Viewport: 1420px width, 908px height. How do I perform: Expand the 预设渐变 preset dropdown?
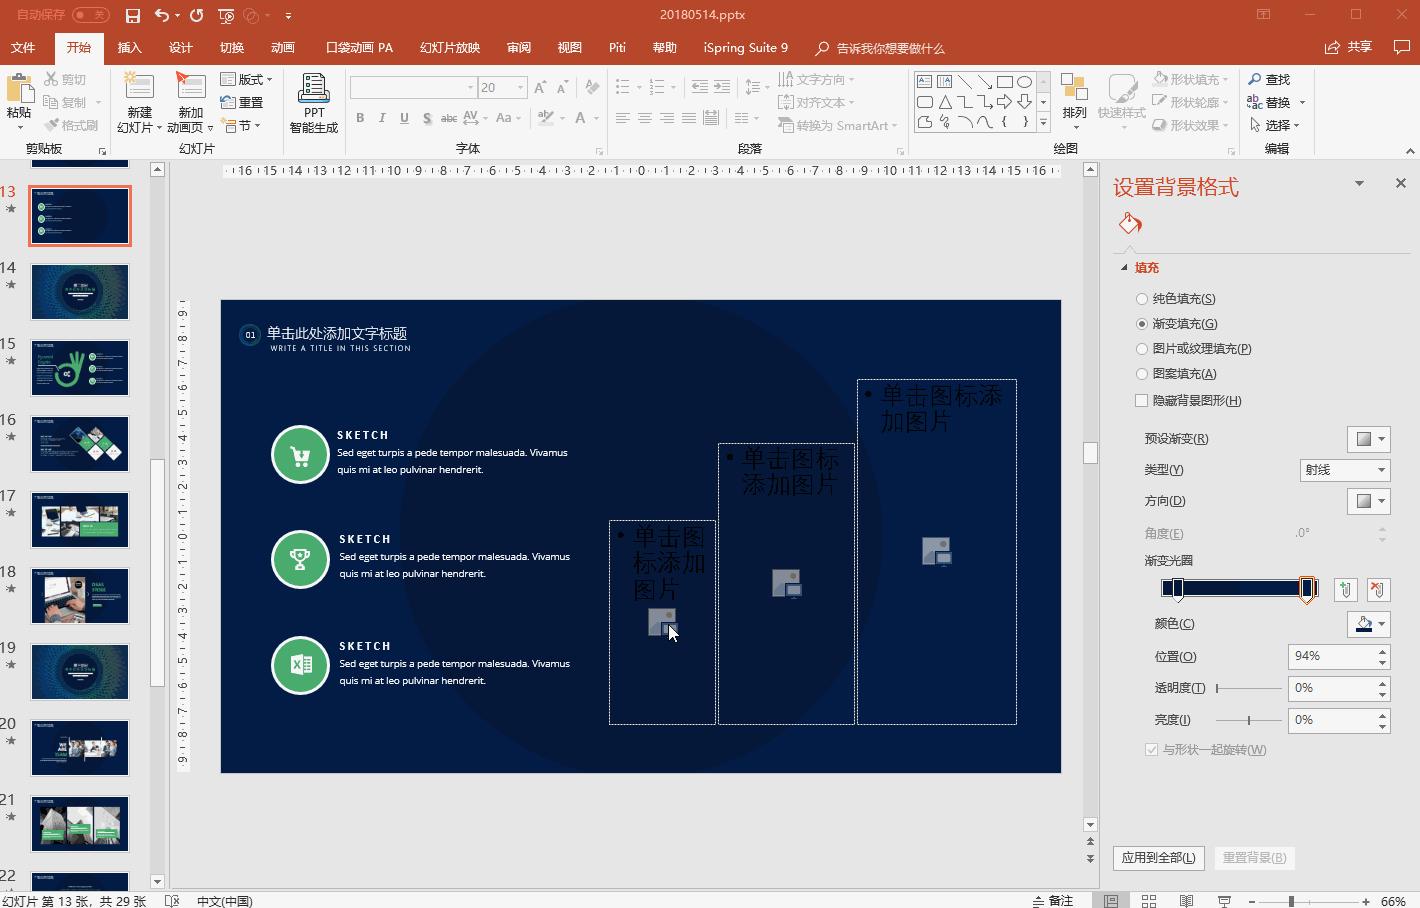[1368, 439]
